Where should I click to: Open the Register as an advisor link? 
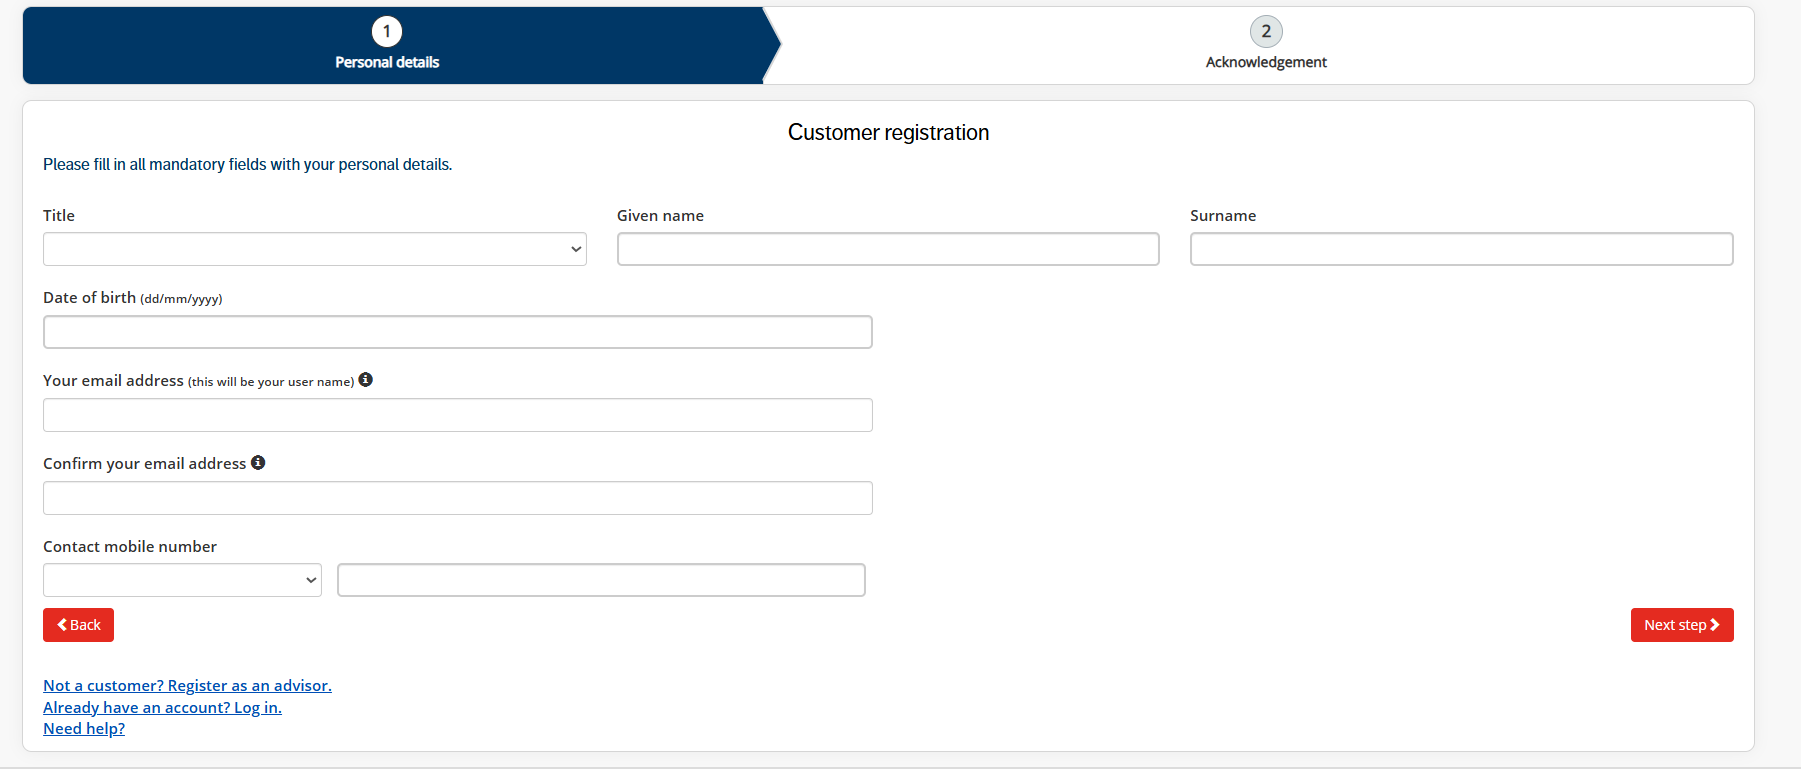pos(187,686)
